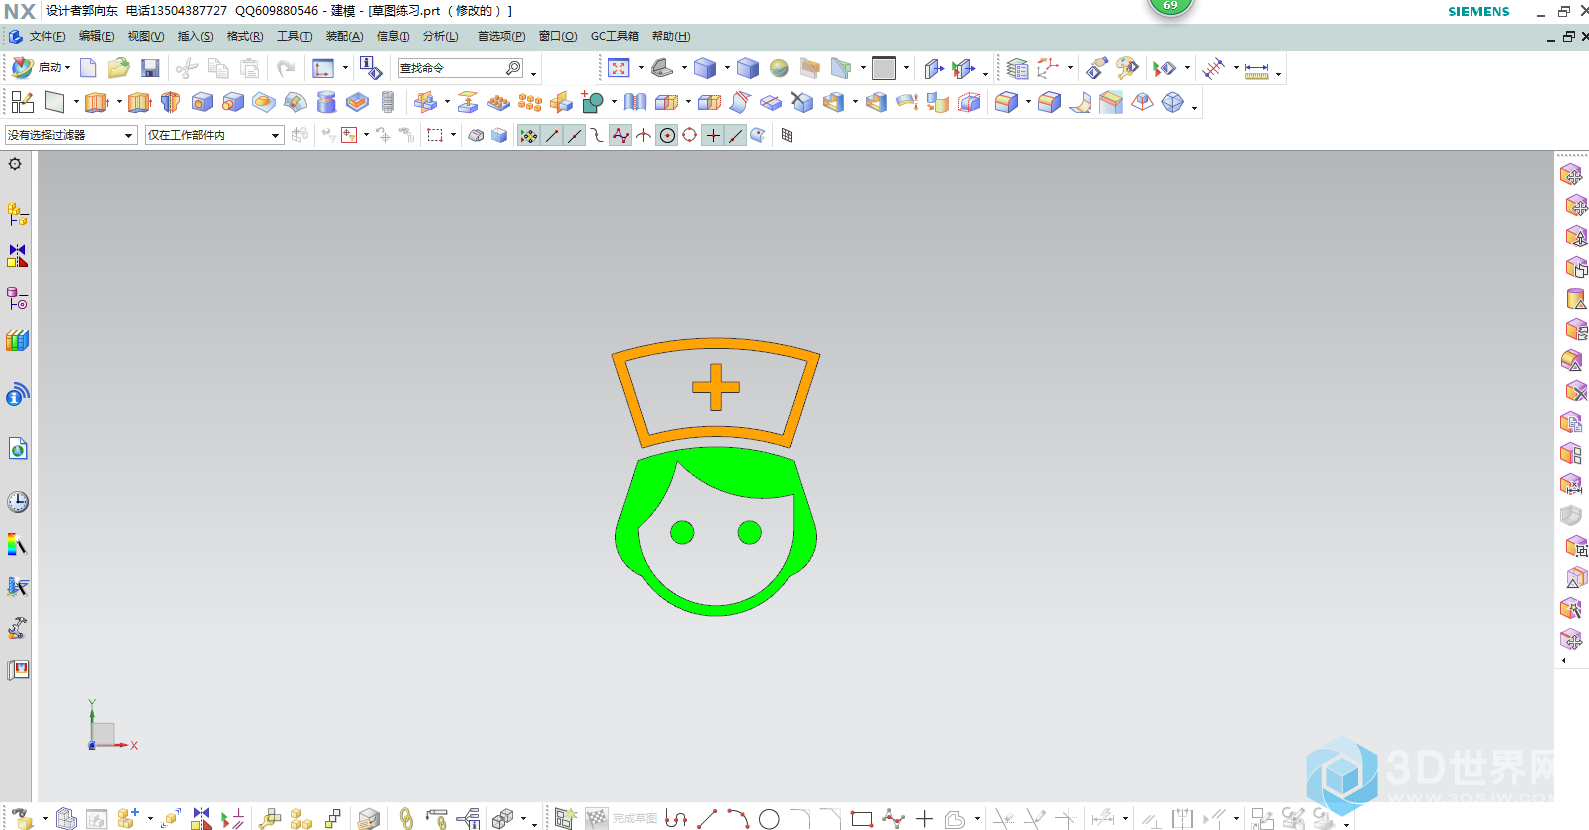Click the Measure Distance ruler icon
This screenshot has height=830, width=1589.
tap(1257, 70)
